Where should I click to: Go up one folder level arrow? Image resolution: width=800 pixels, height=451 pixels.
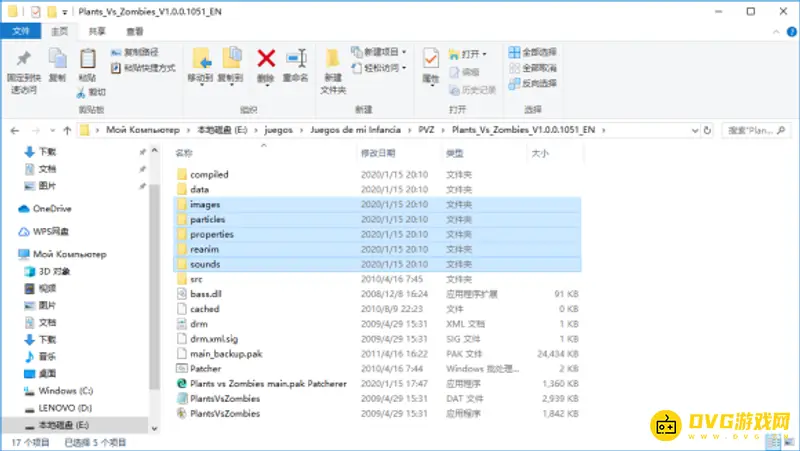click(x=67, y=131)
